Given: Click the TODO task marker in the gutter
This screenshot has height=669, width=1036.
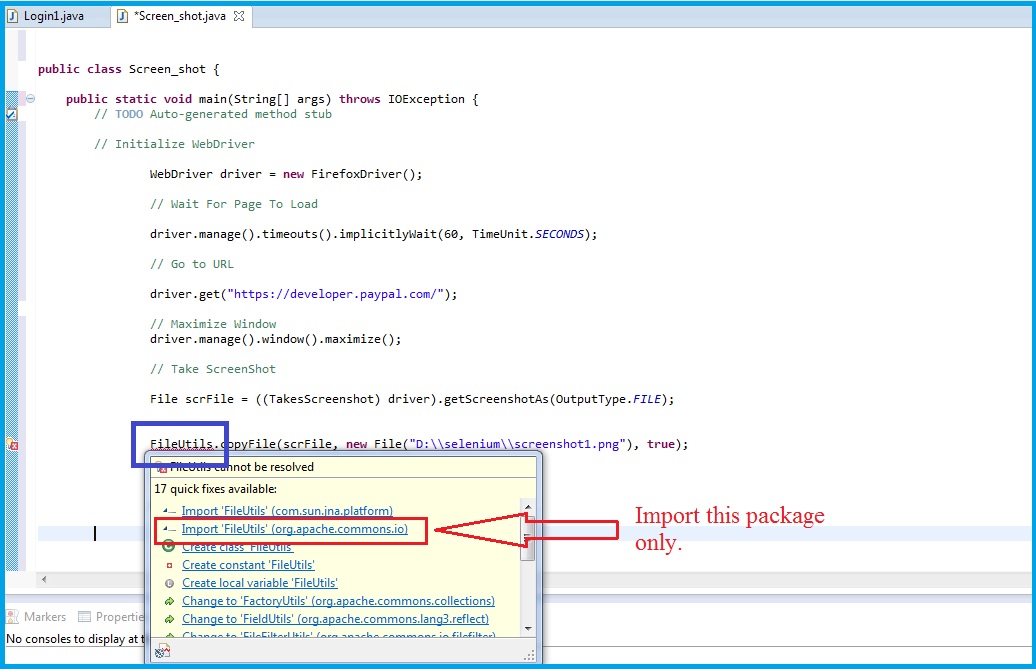Looking at the screenshot, I should click(11, 114).
